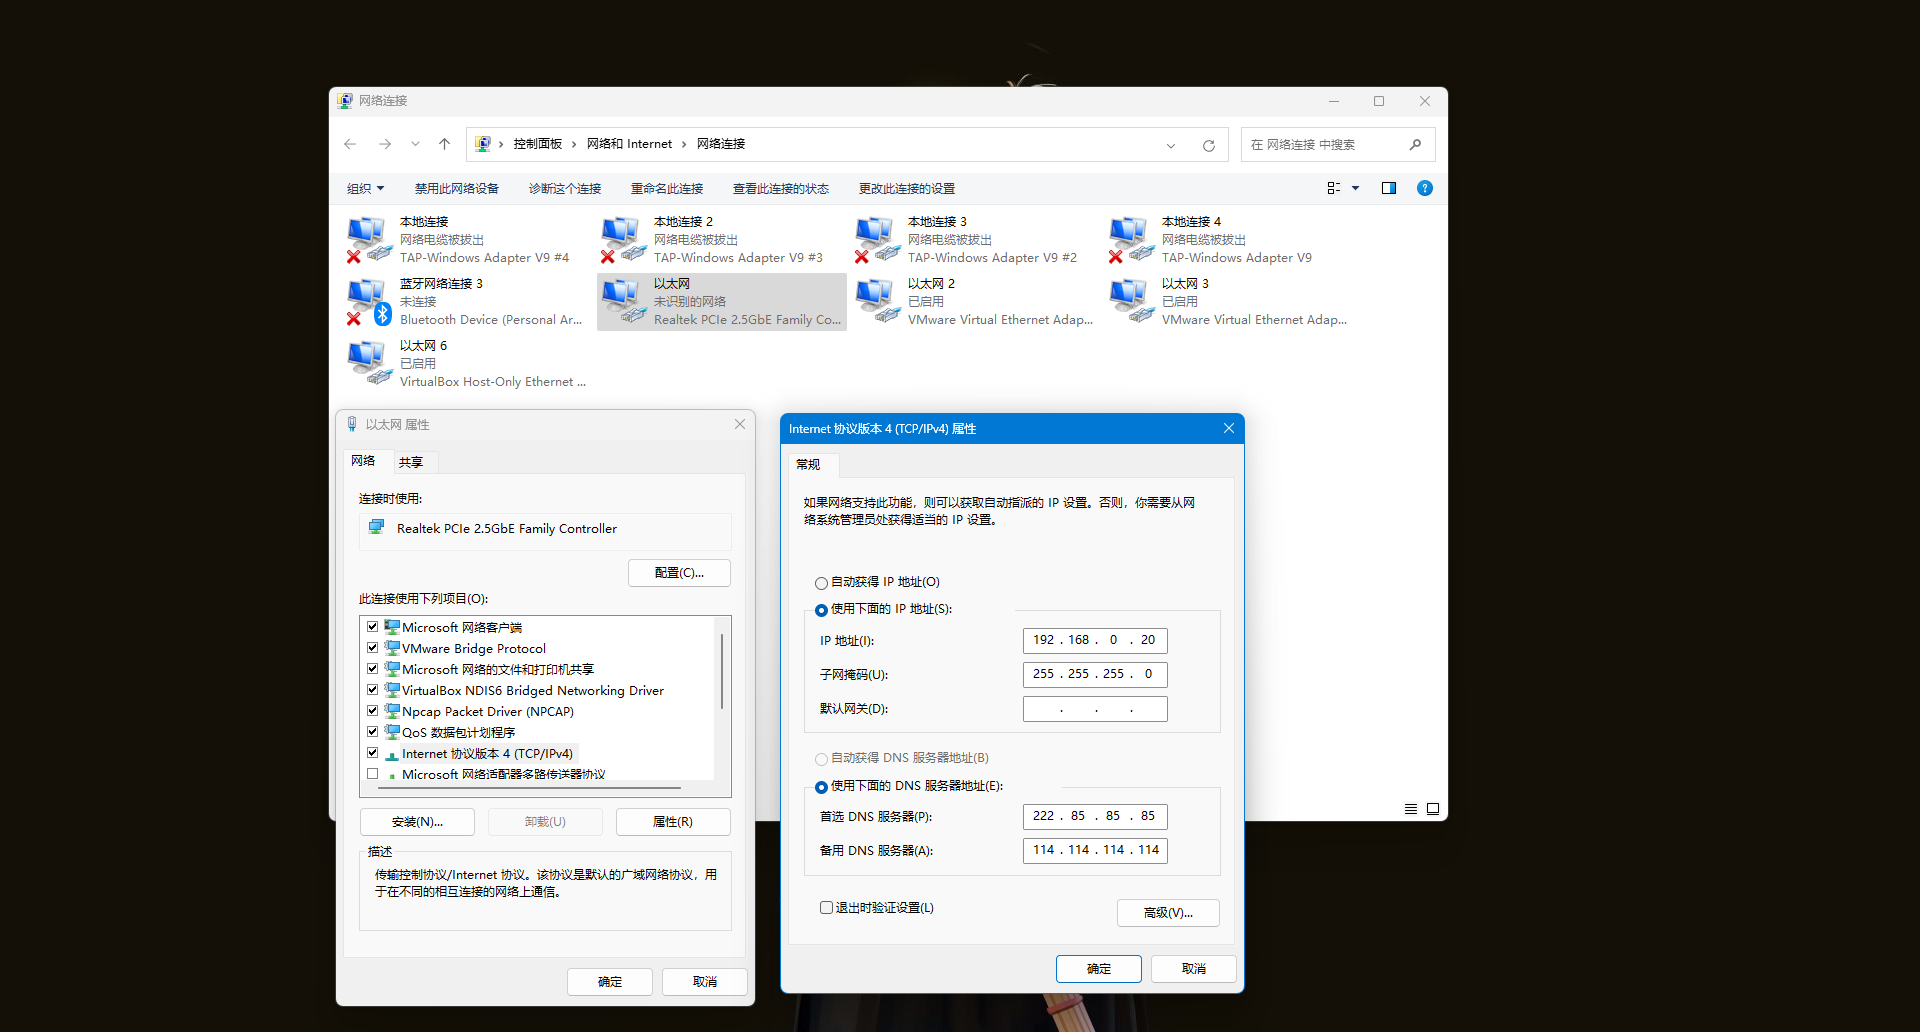Click the 默认网关 input field
The image size is (1920, 1032).
1095,709
